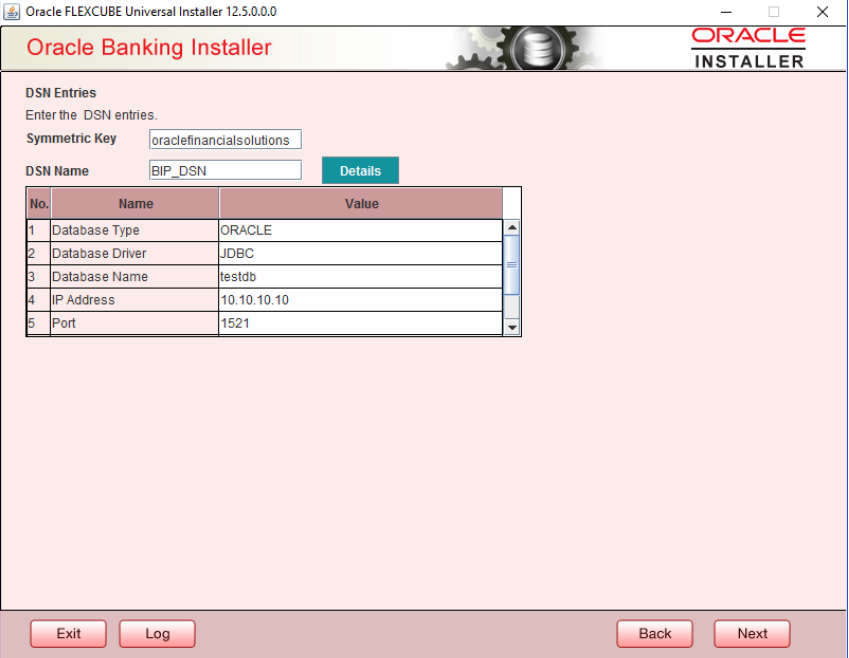Select the JDBC value cell
The image size is (849, 658).
[361, 253]
